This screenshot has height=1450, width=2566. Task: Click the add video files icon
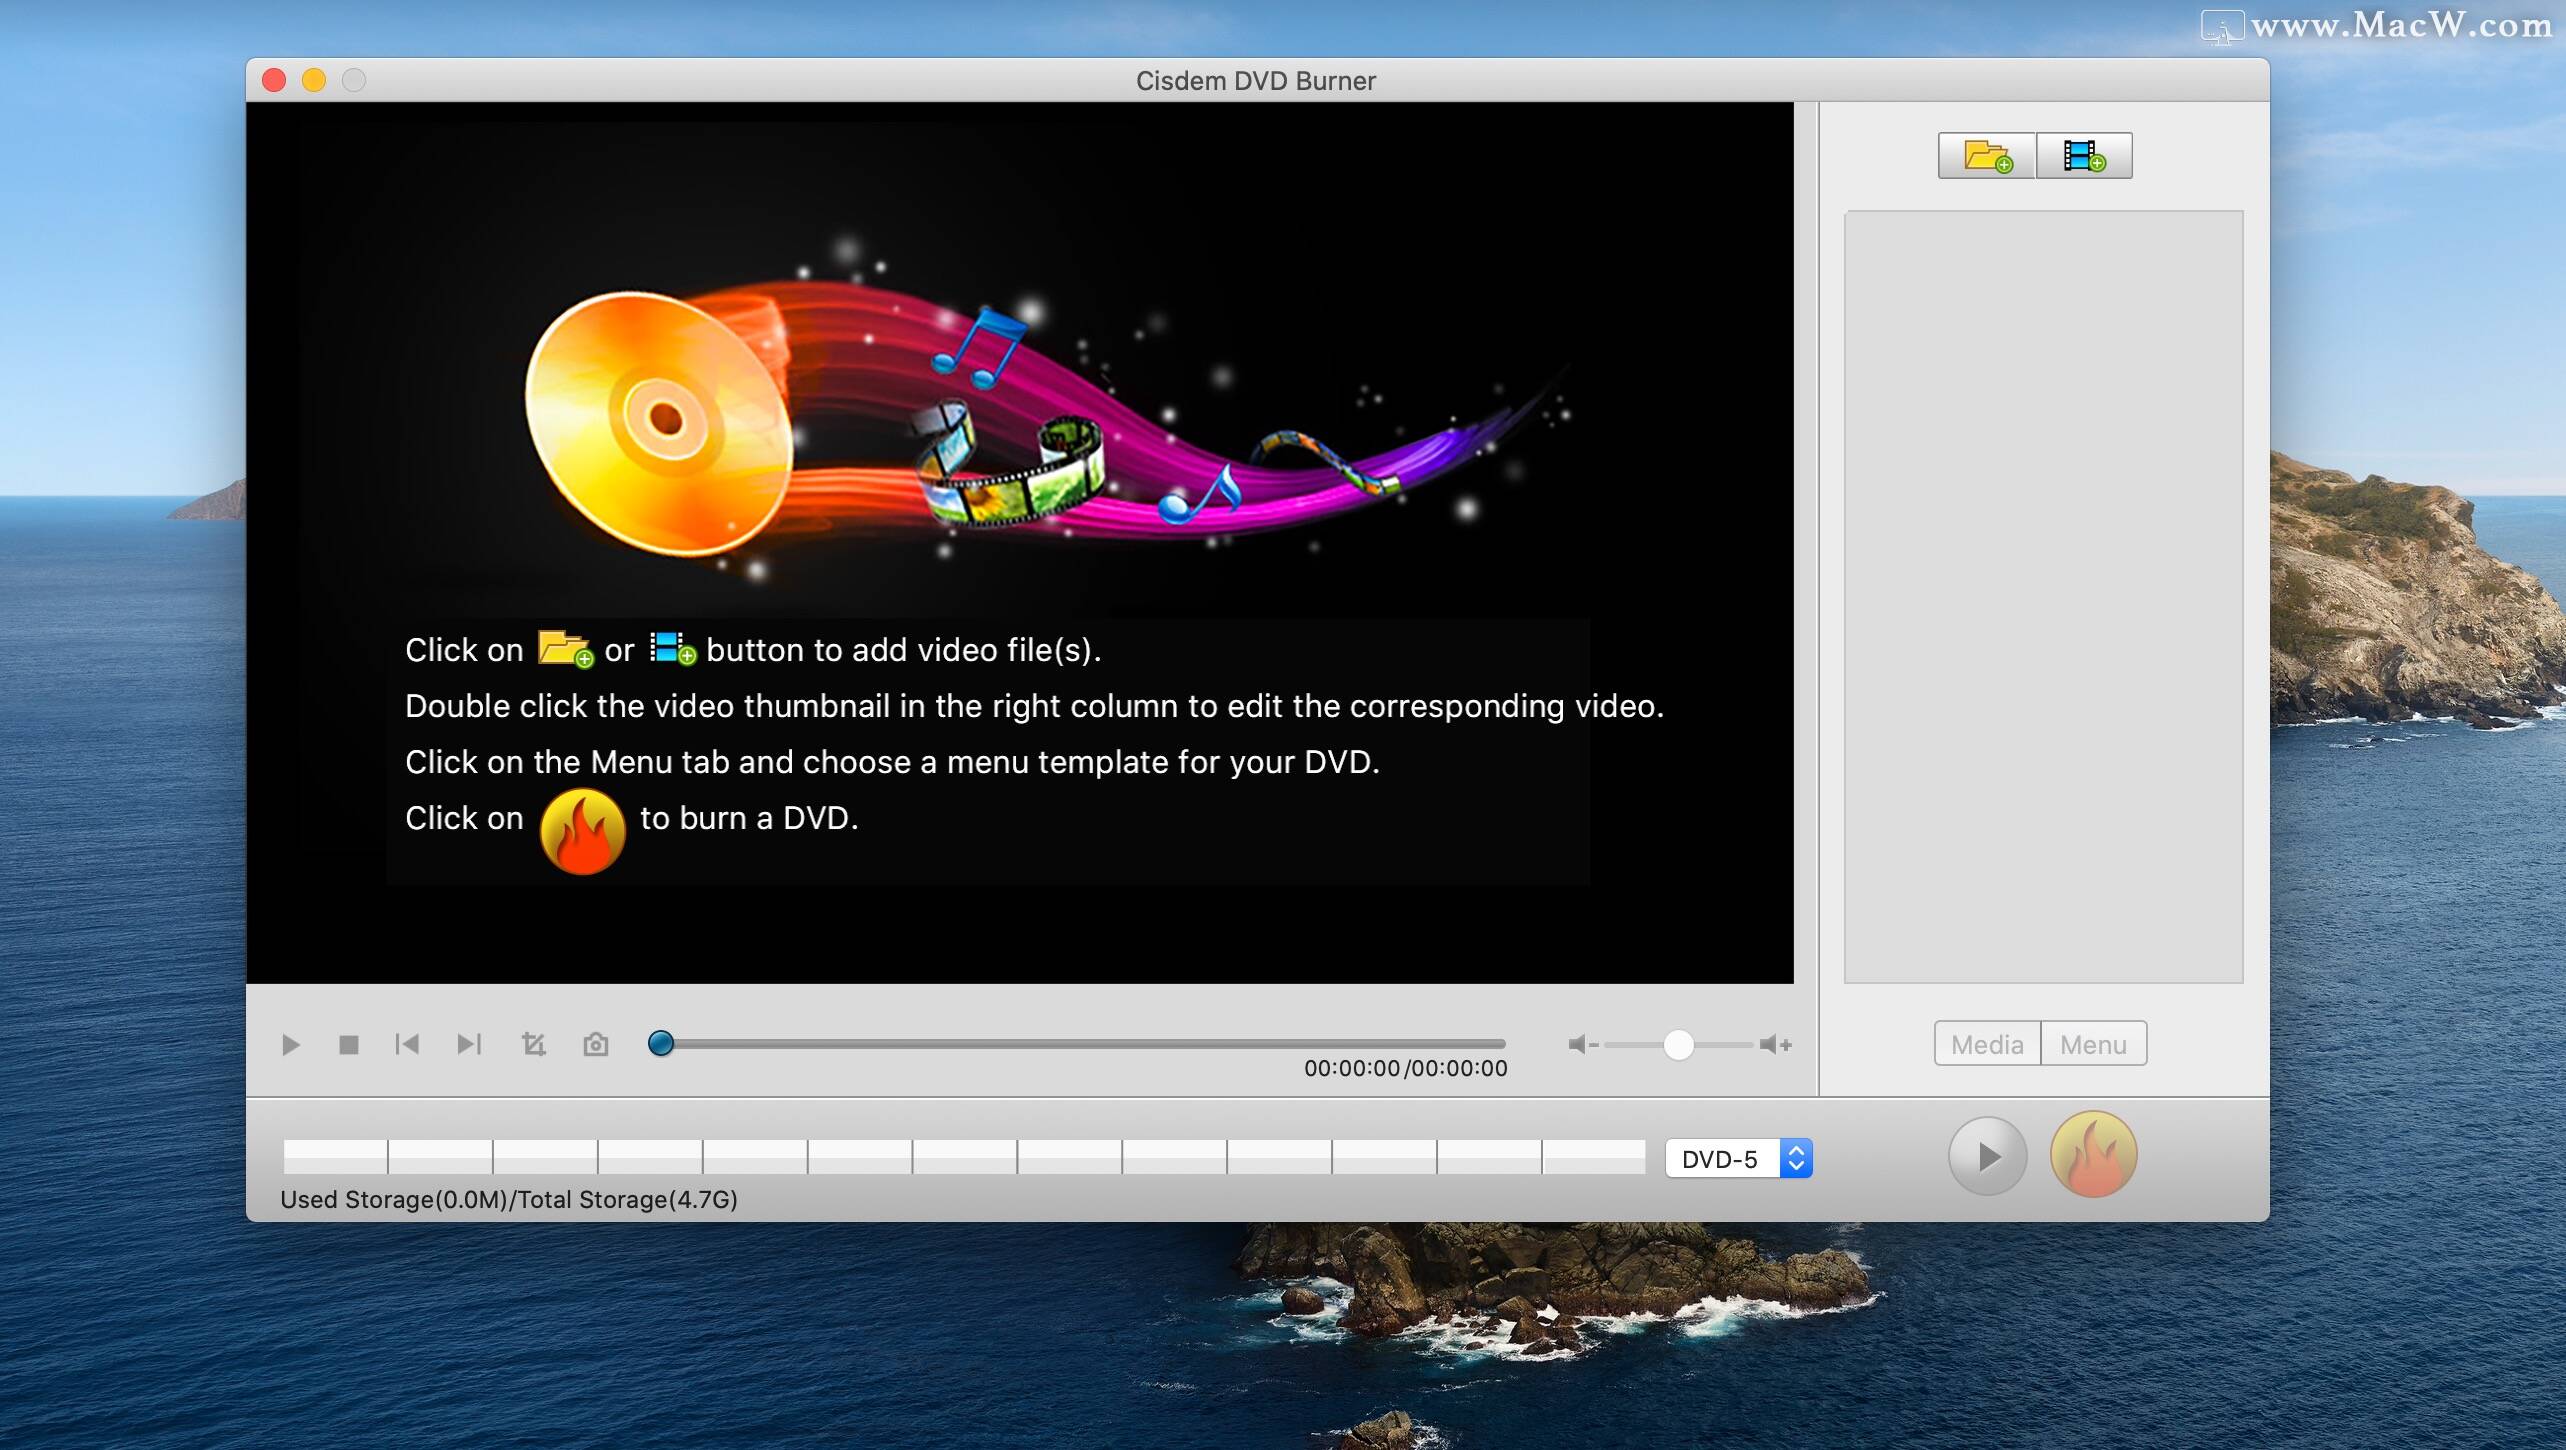(2086, 155)
